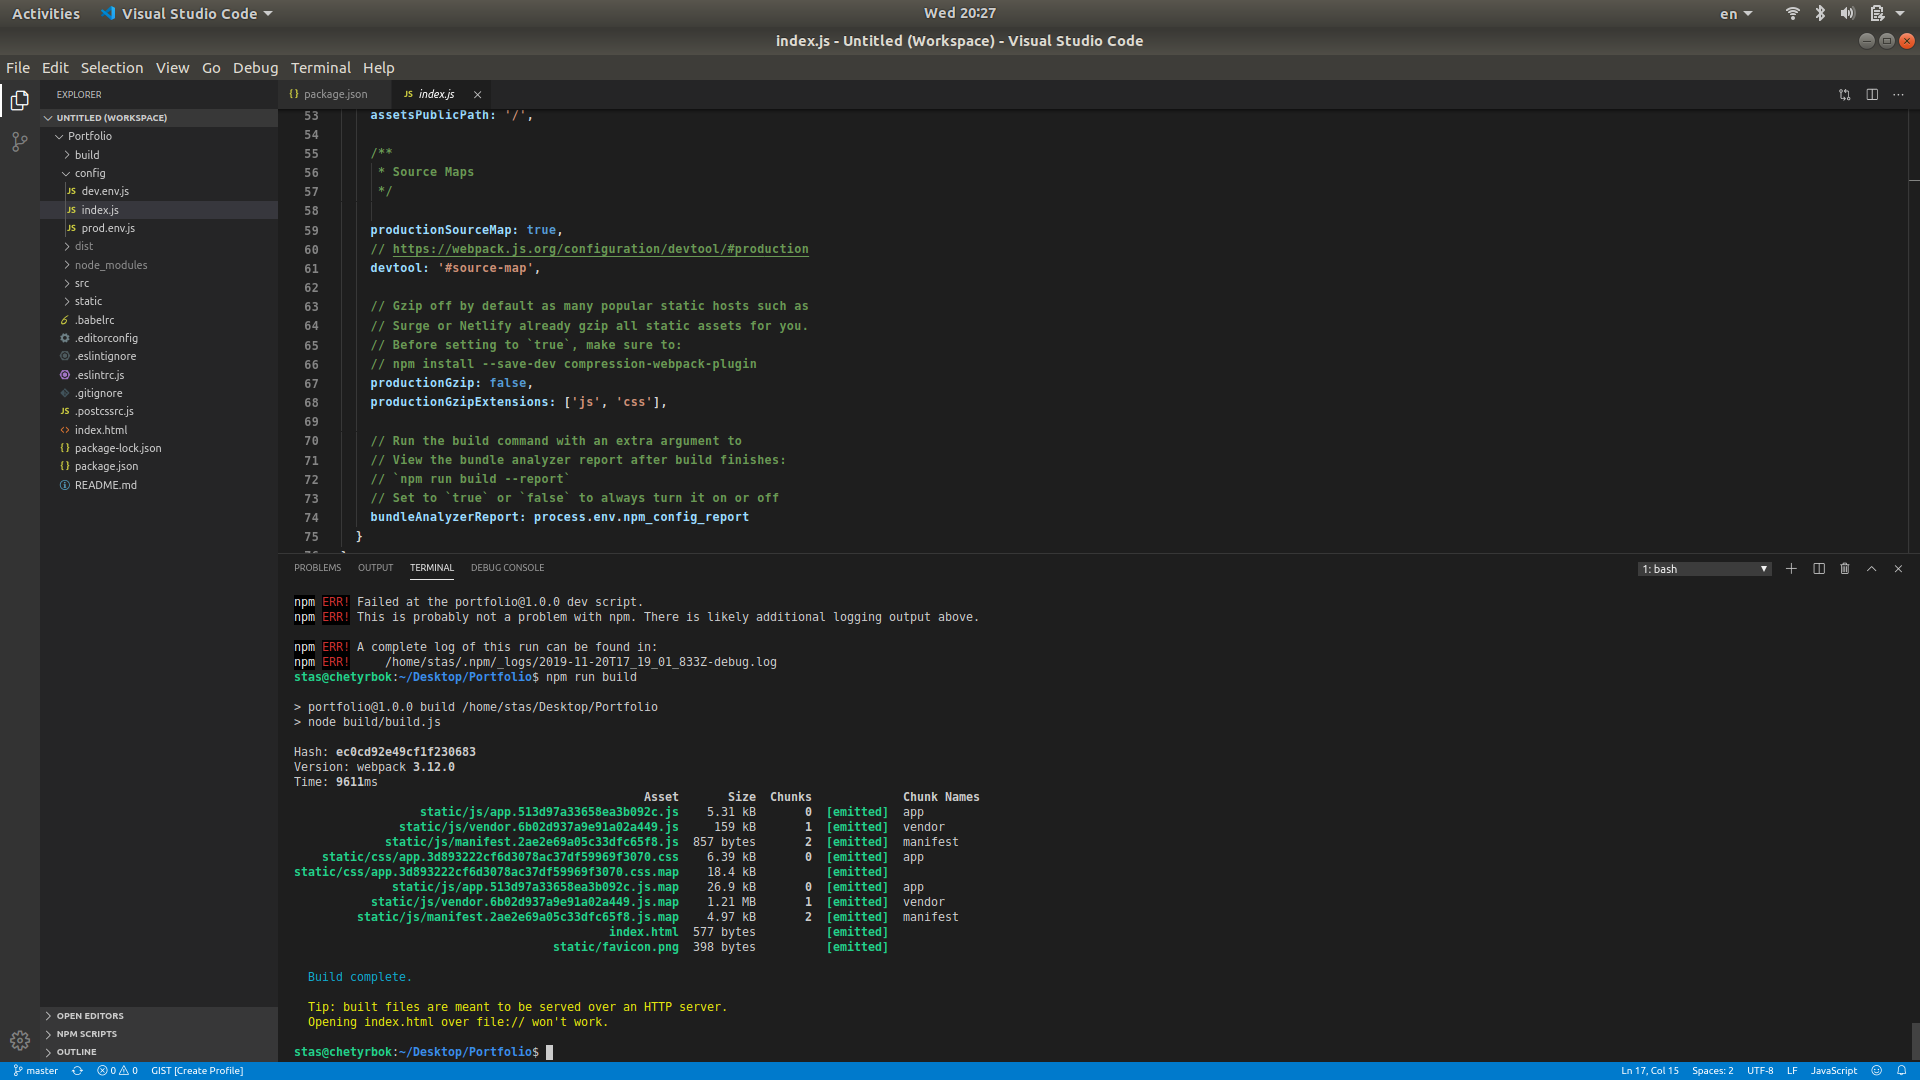
Task: Expand the node_modules folder
Action: pyautogui.click(x=160, y=265)
